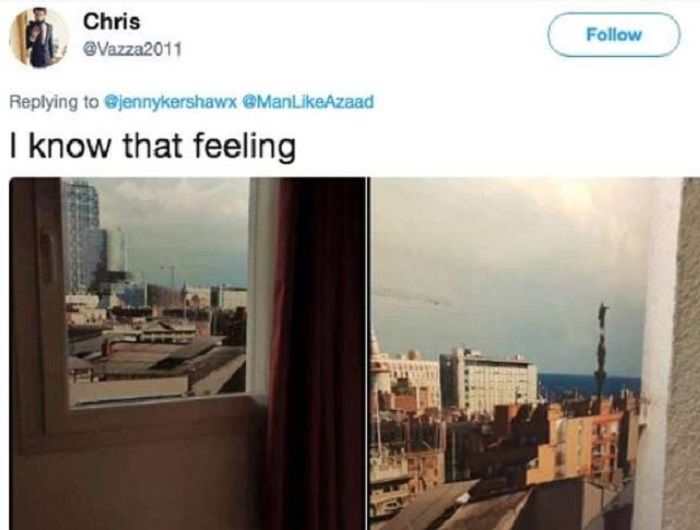
Task: Open the @ManLikeAzaad mention link
Action: [308, 102]
